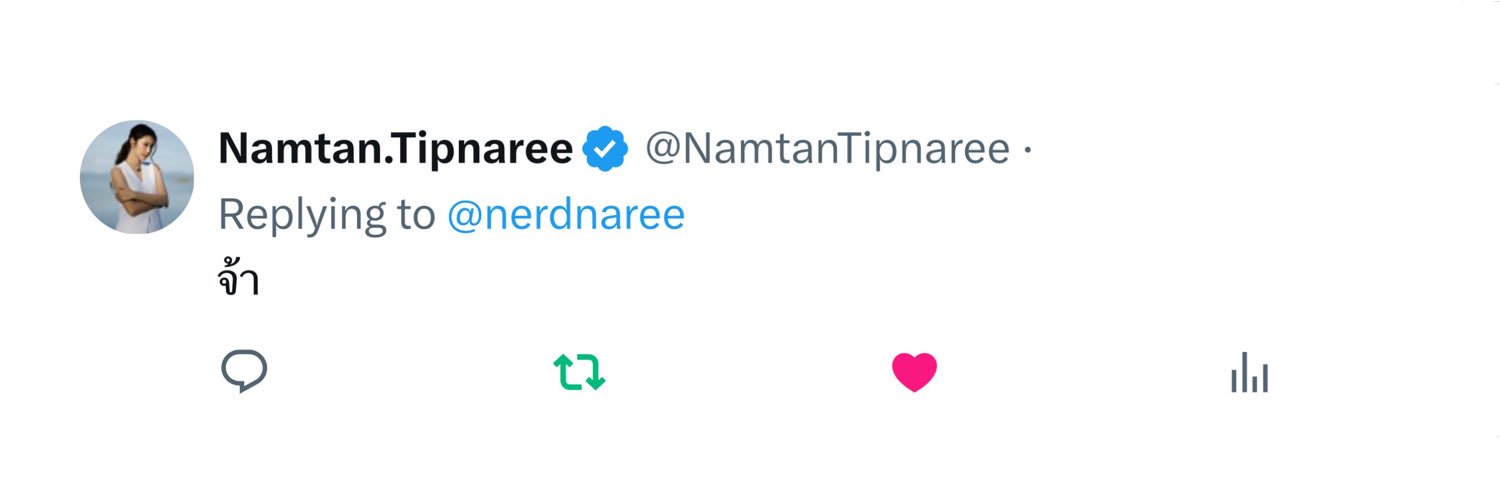The height and width of the screenshot is (499, 1500).
Task: Click the gray @NamtanTipnaree username
Action: coord(827,150)
